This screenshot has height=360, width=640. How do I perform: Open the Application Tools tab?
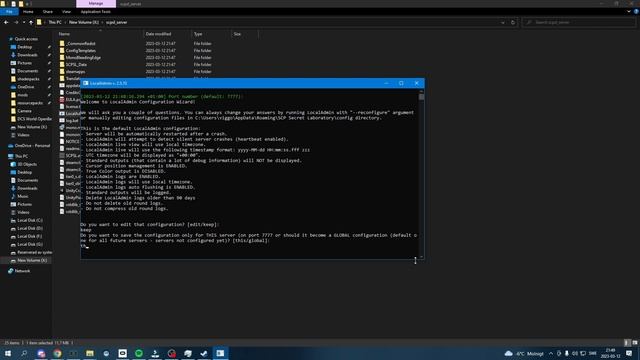click(96, 11)
